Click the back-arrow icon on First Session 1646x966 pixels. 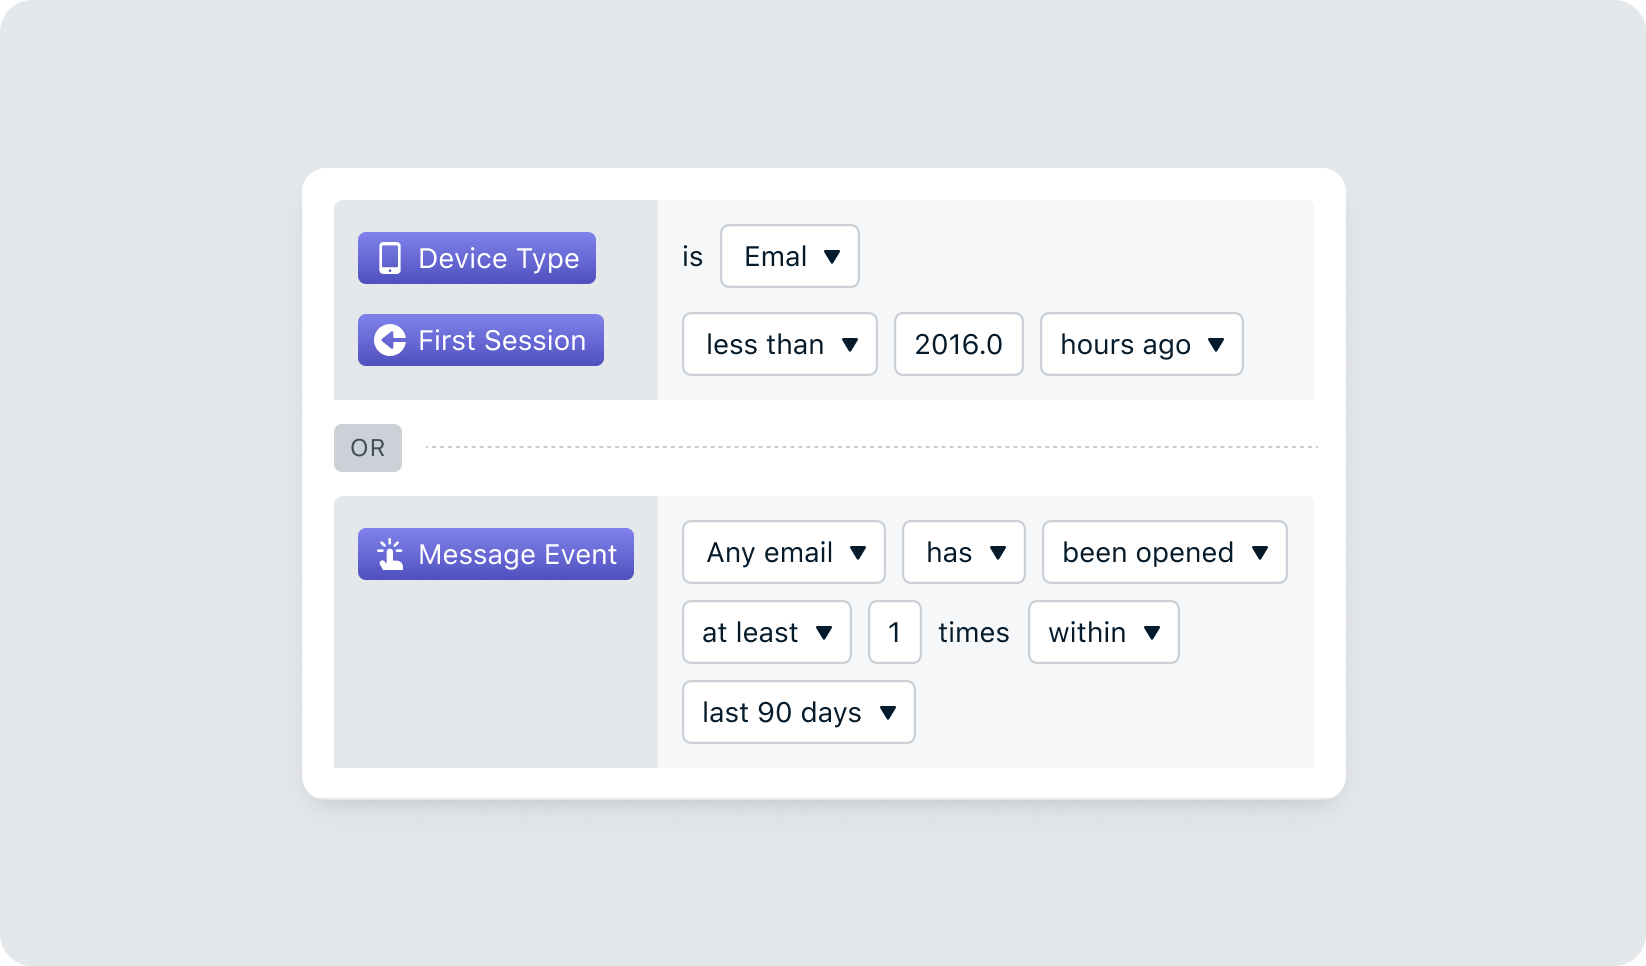coord(390,340)
